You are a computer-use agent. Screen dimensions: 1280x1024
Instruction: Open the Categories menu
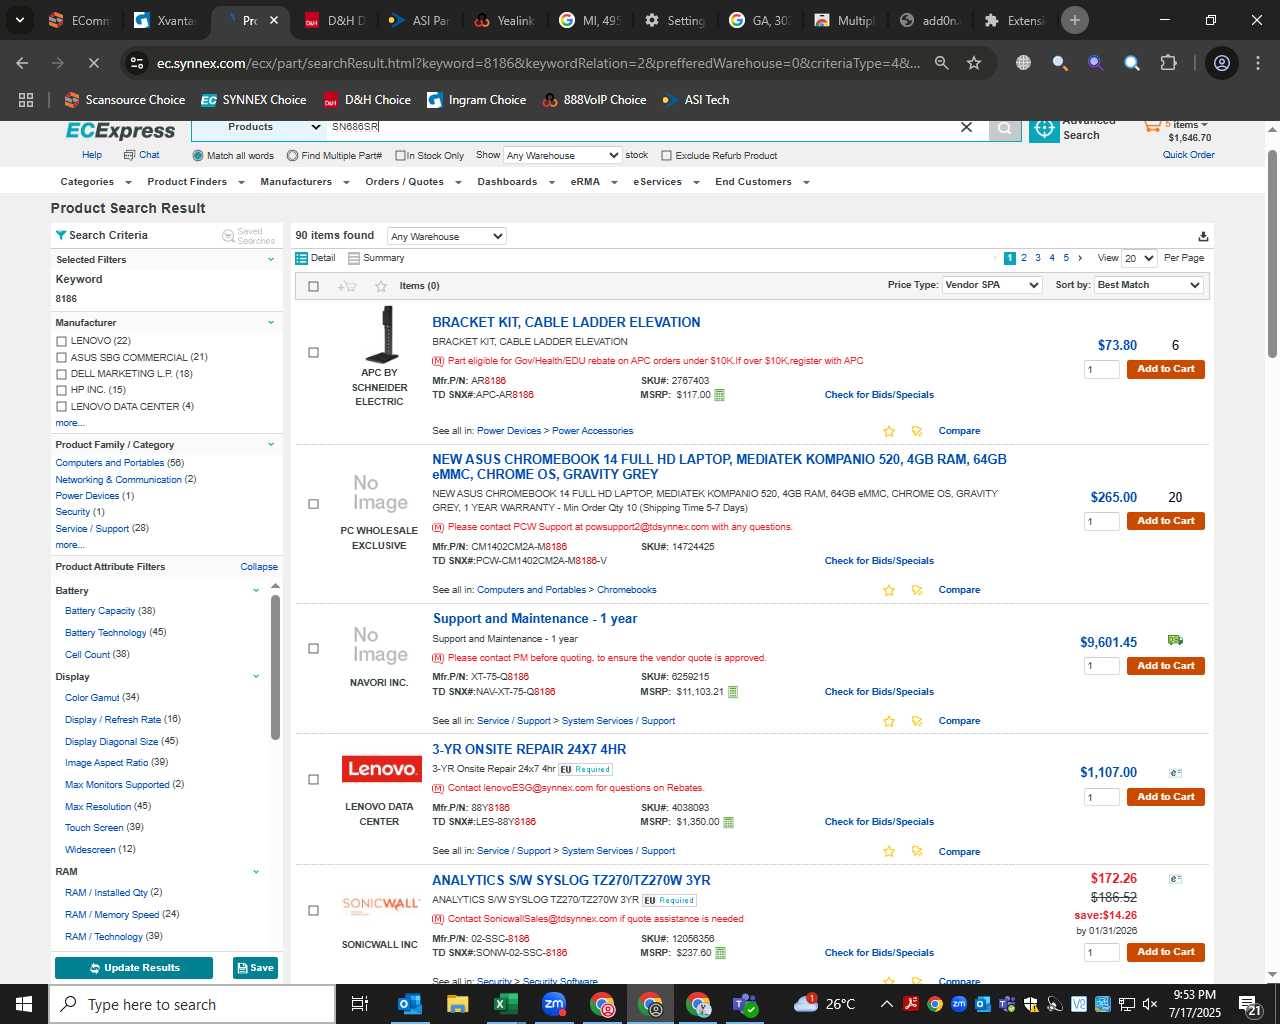tap(96, 182)
